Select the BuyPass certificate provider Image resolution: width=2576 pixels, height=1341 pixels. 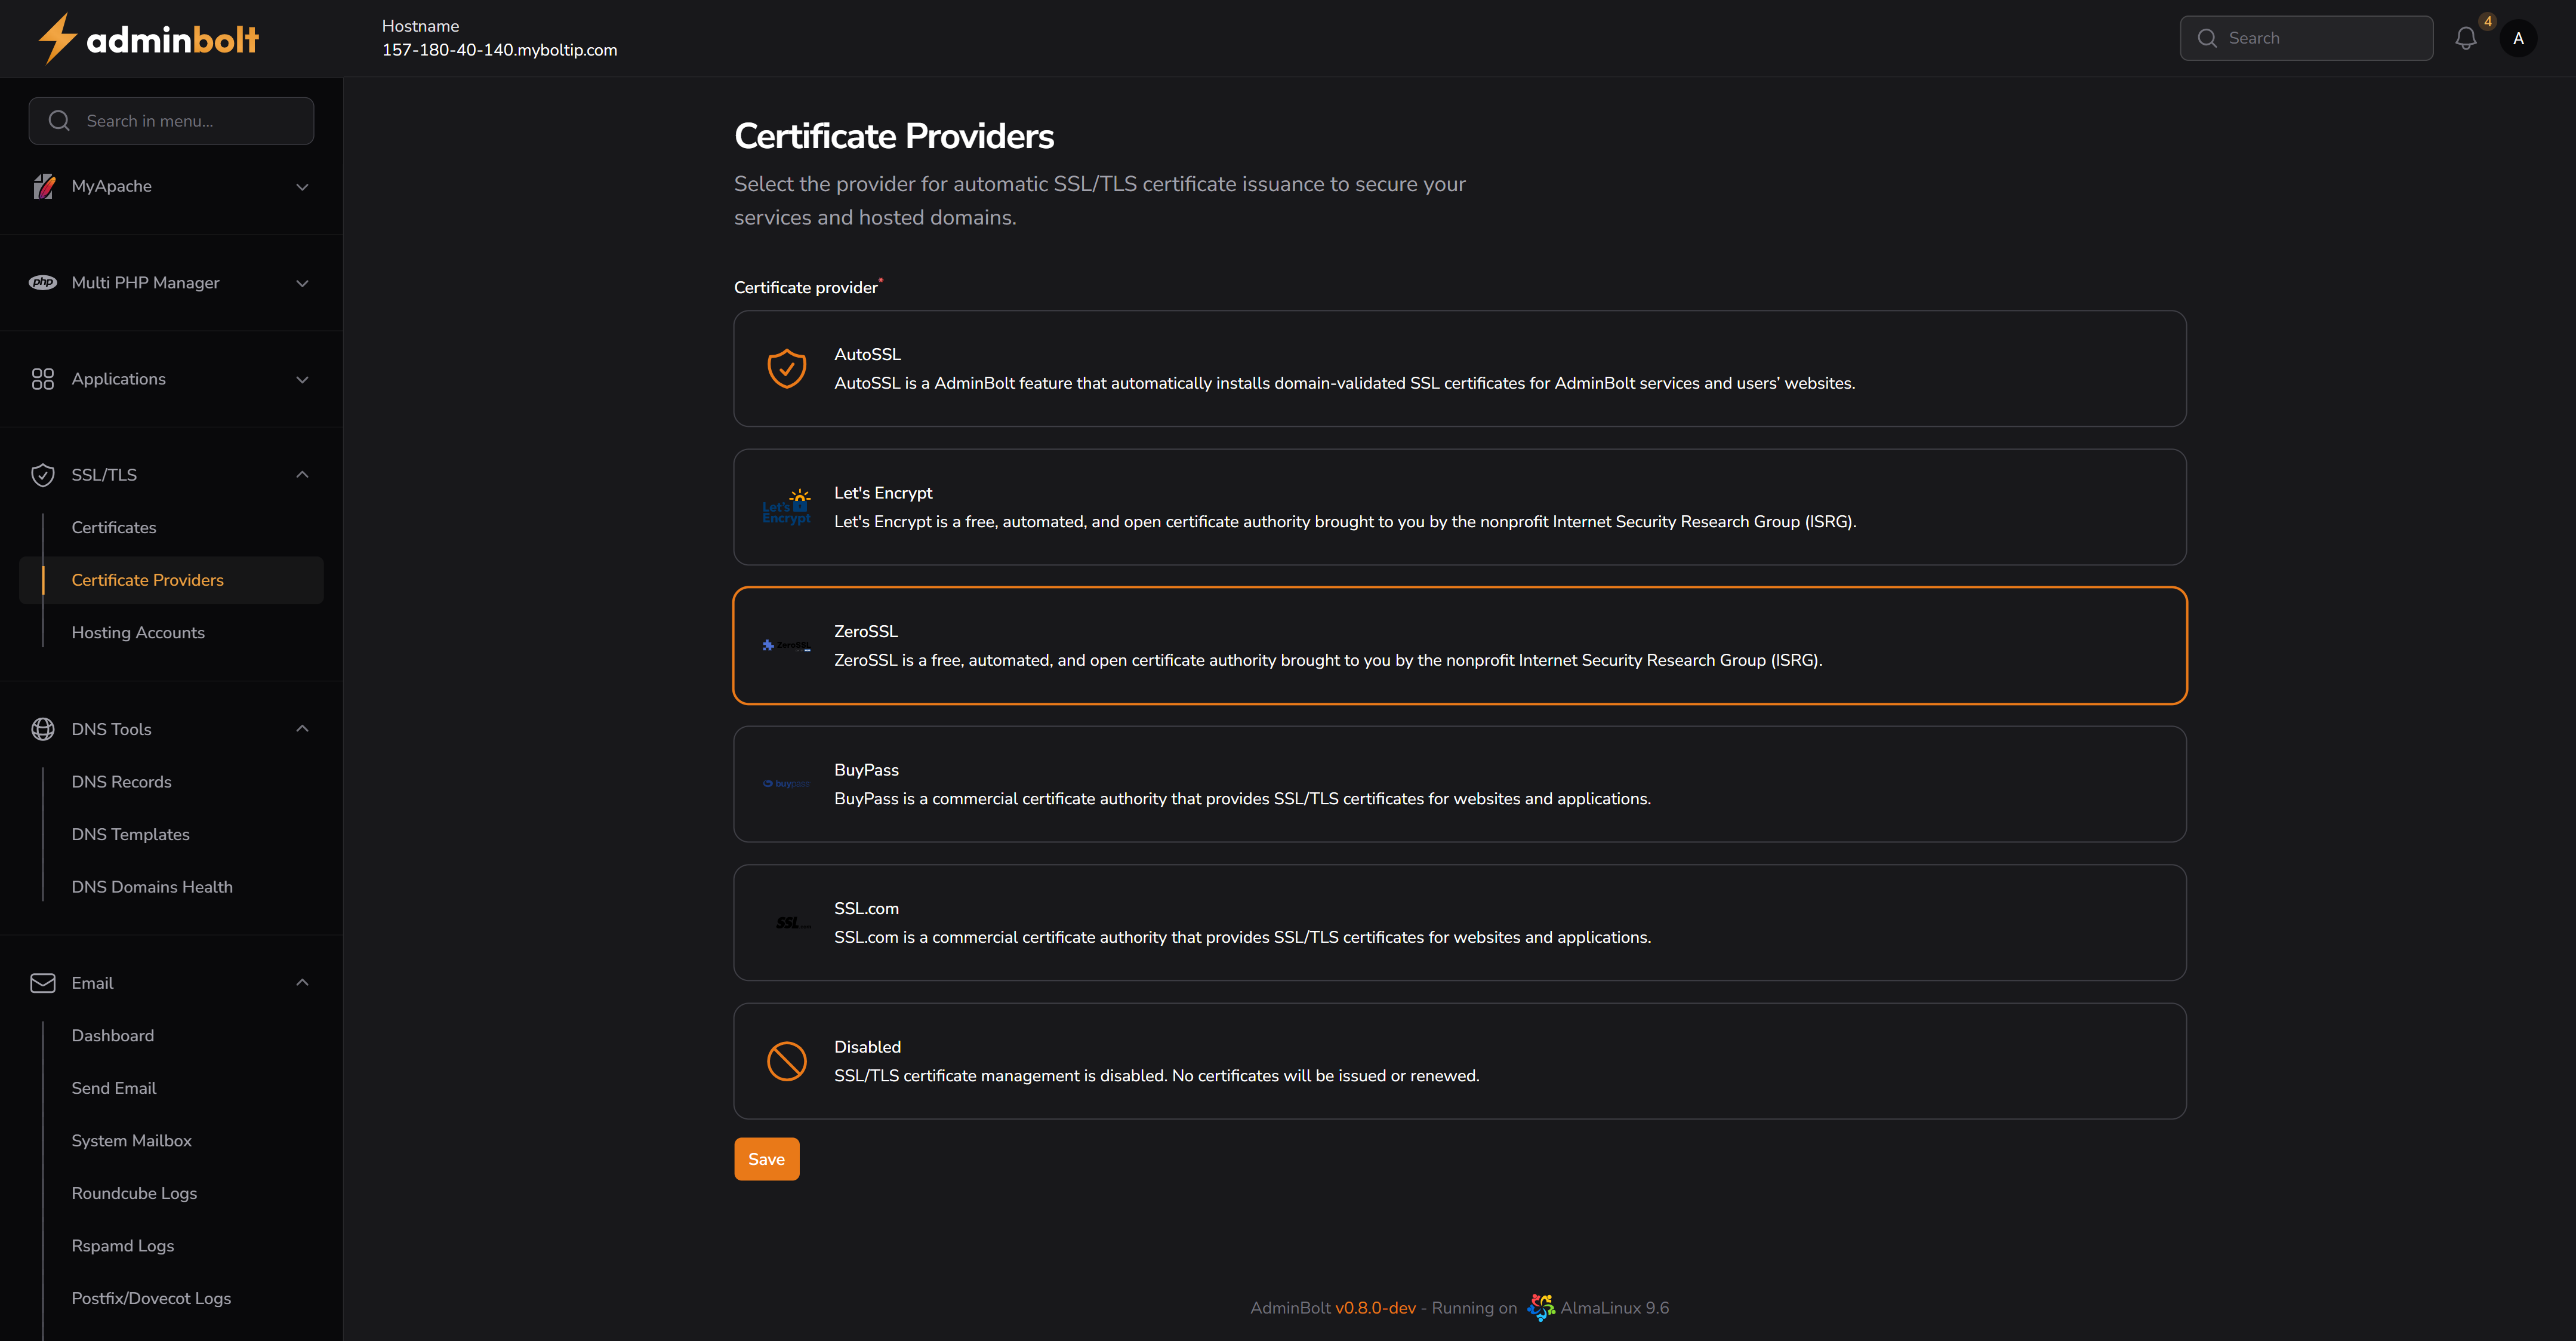(1460, 784)
